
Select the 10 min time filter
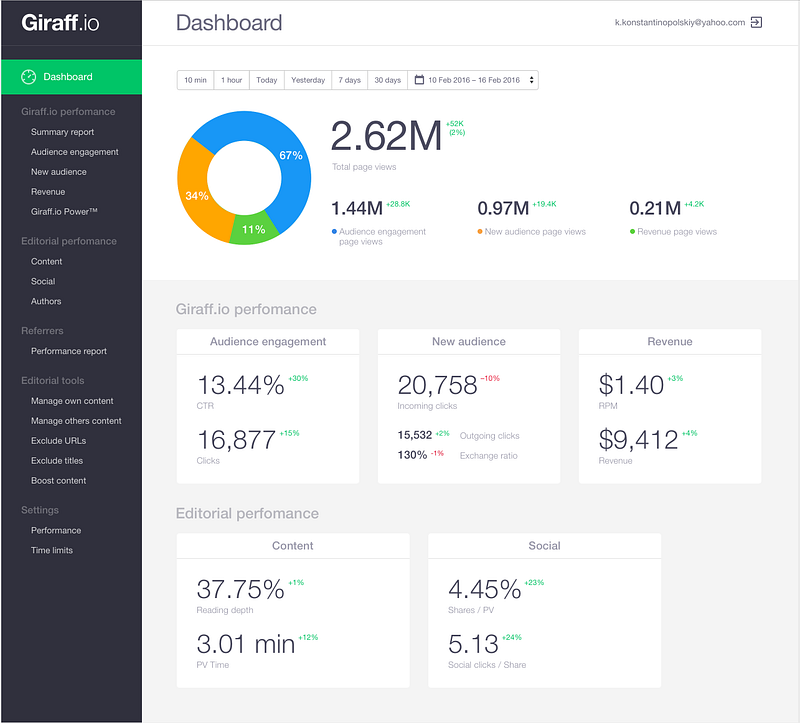point(195,80)
